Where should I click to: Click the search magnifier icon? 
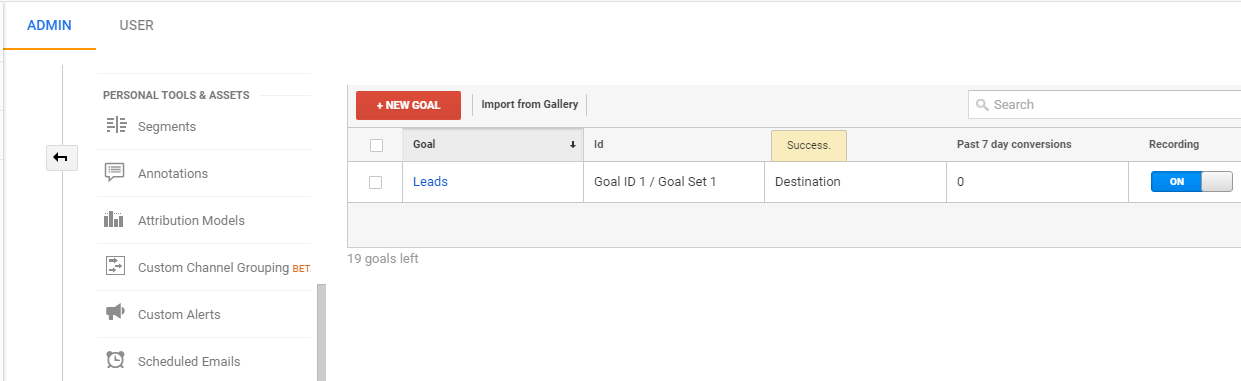[983, 105]
